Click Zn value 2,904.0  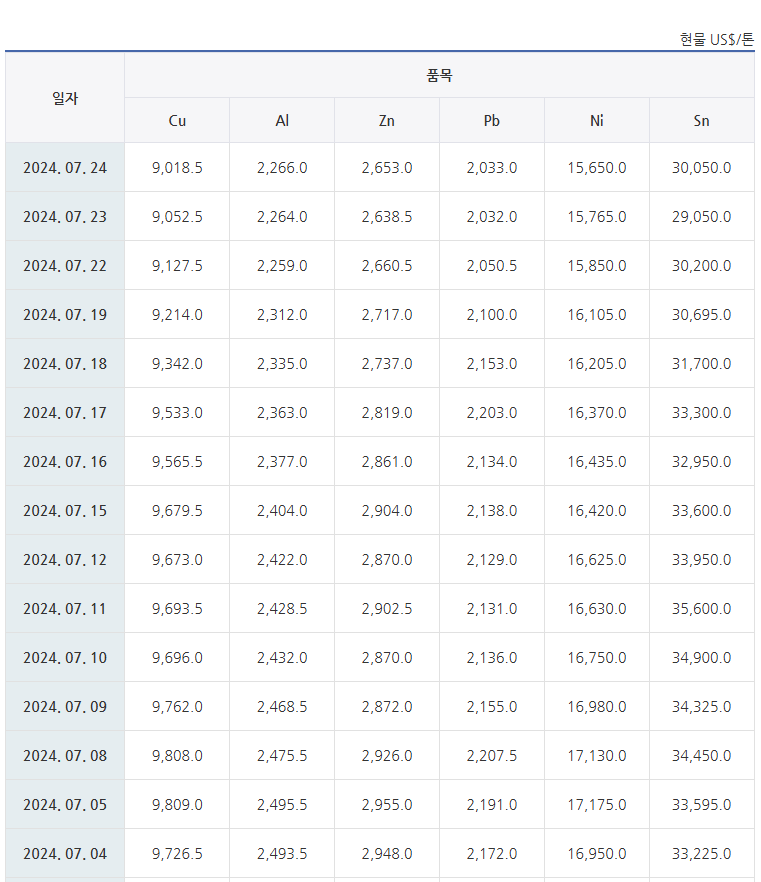tap(387, 511)
